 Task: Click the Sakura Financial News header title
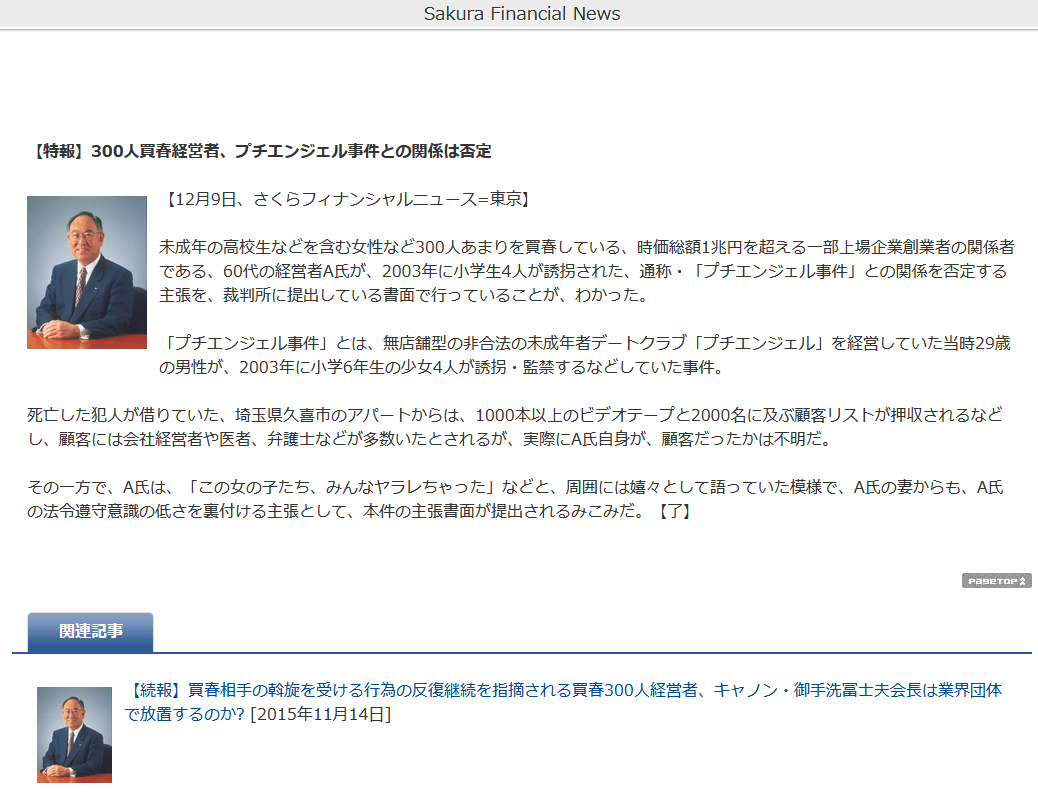[521, 14]
